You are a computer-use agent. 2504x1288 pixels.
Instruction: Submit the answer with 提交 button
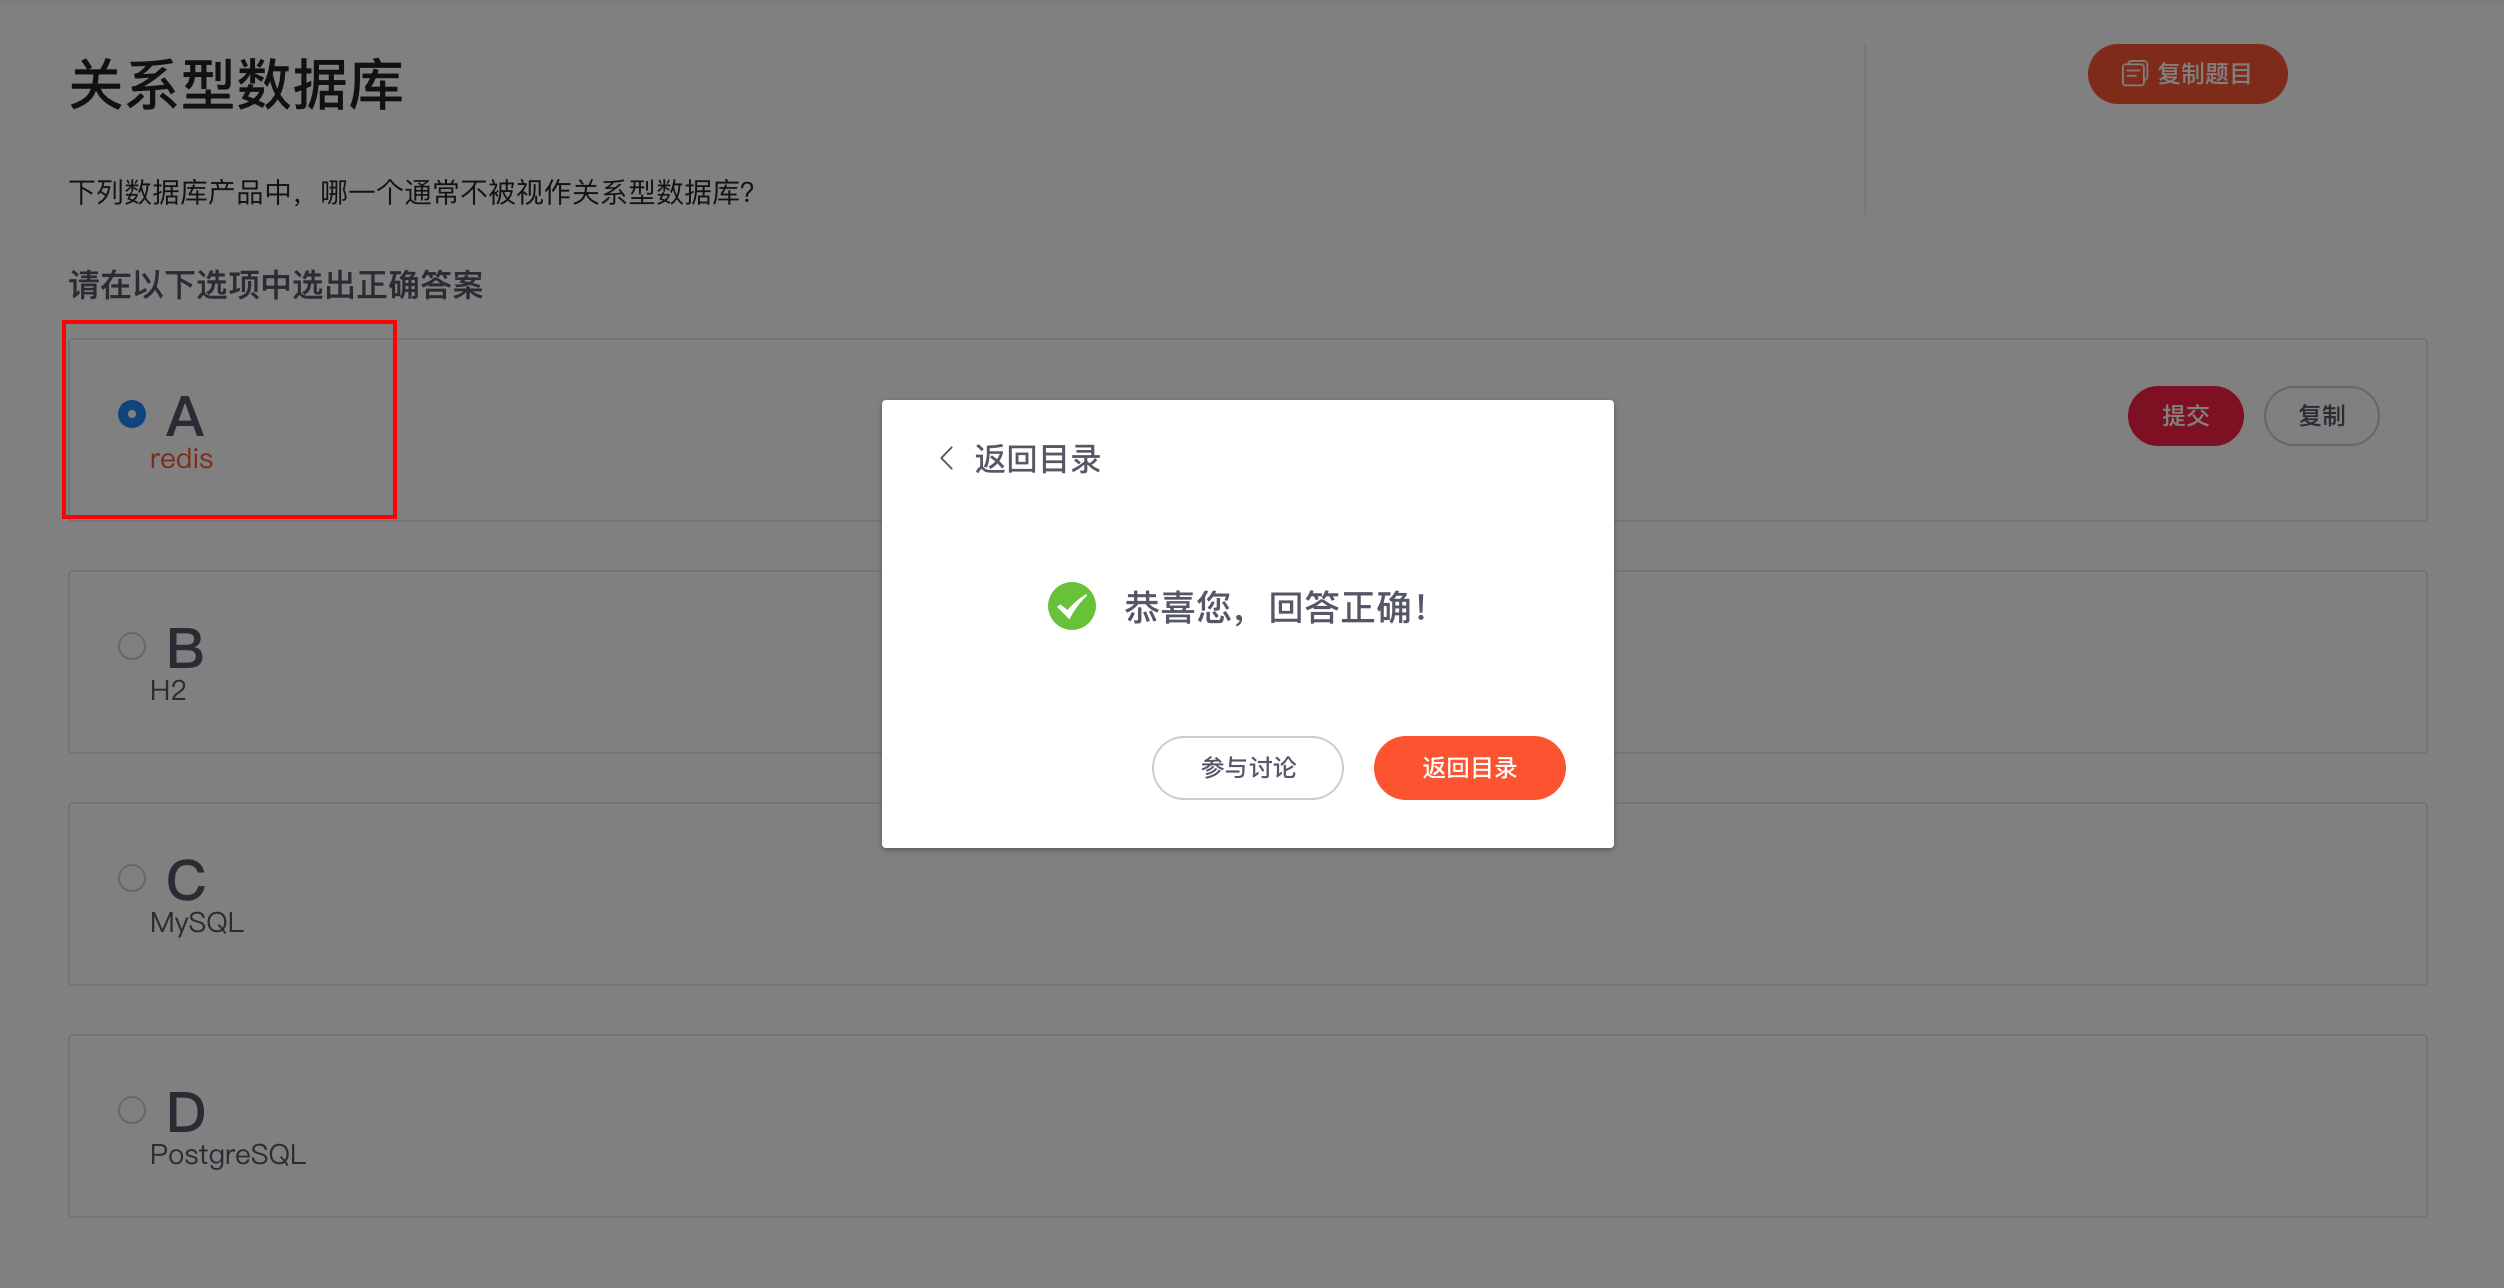[2185, 416]
